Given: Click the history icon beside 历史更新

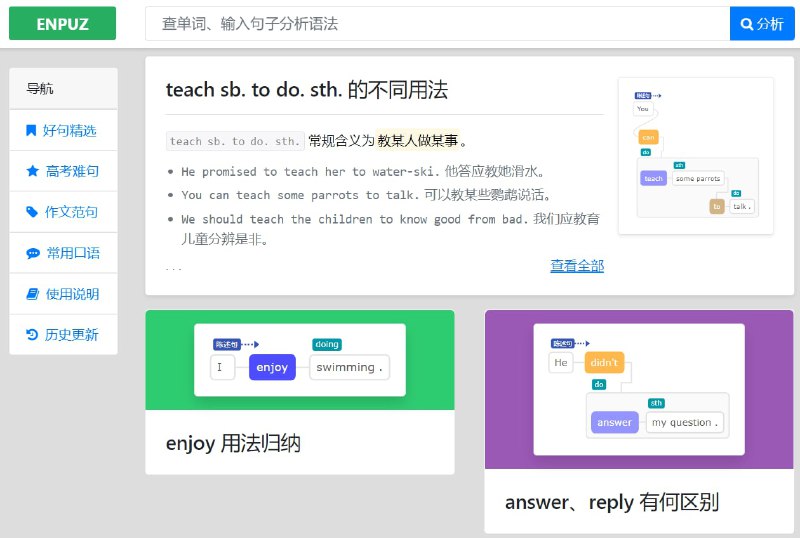Looking at the screenshot, I should 32,335.
